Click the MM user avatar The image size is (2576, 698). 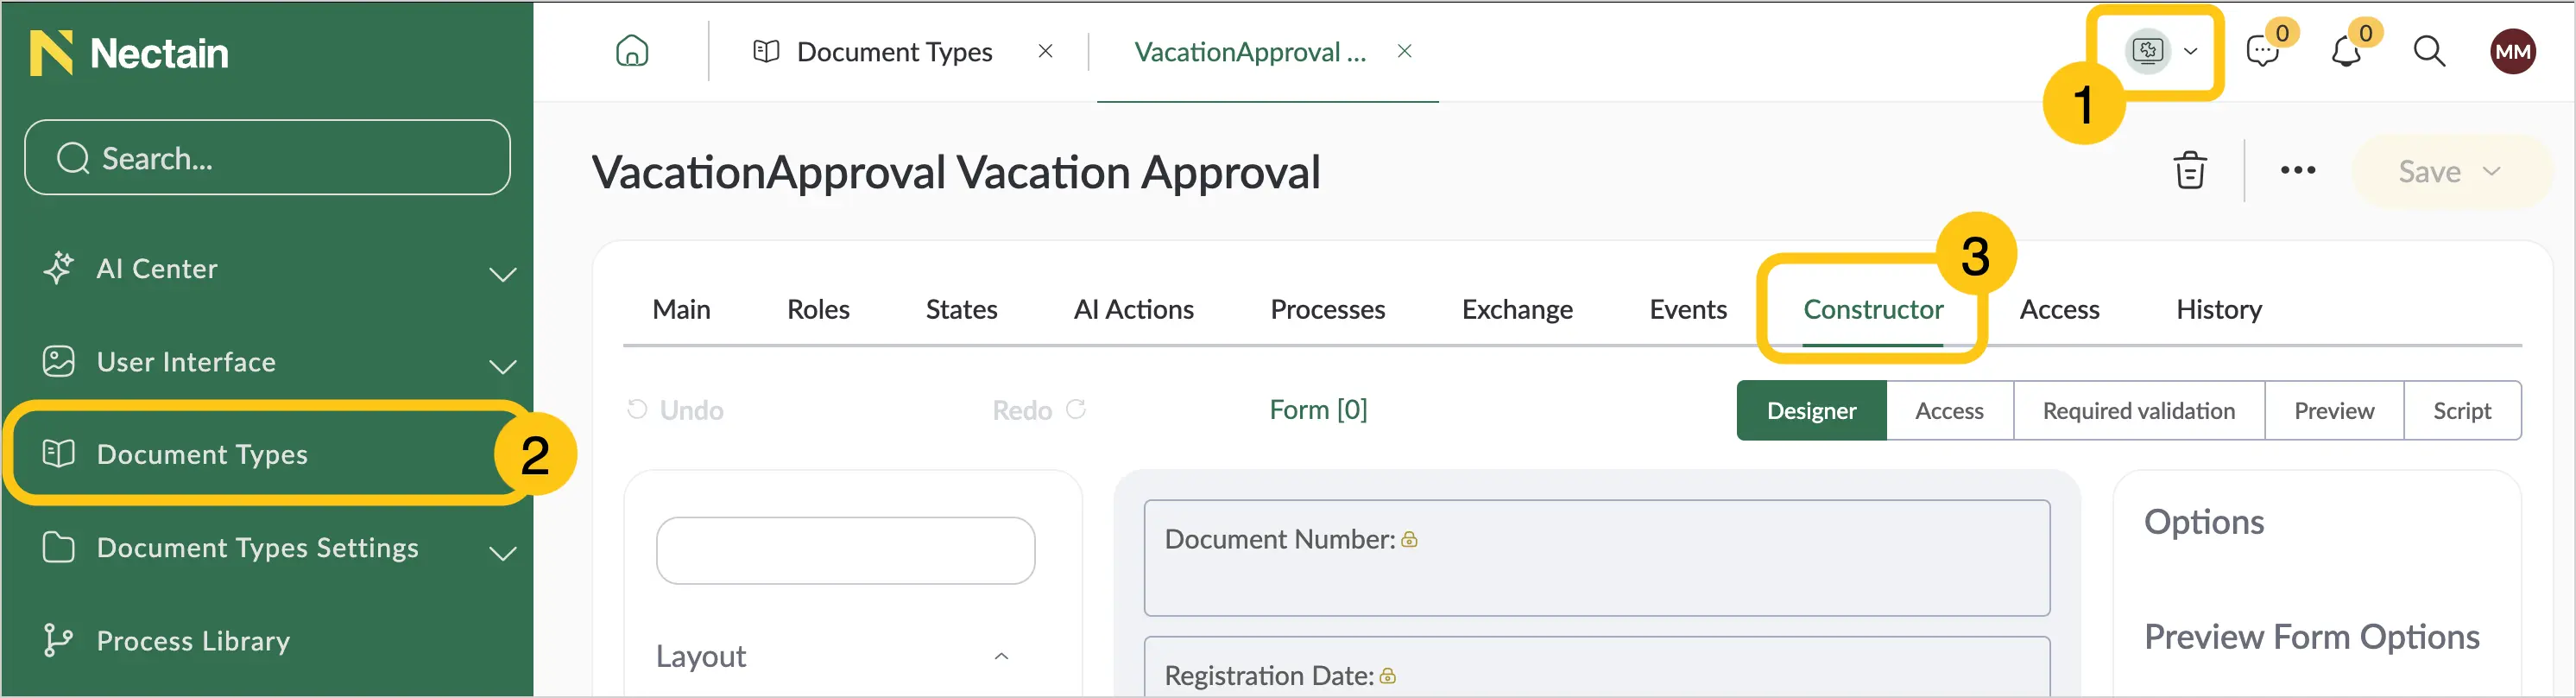[x=2513, y=51]
